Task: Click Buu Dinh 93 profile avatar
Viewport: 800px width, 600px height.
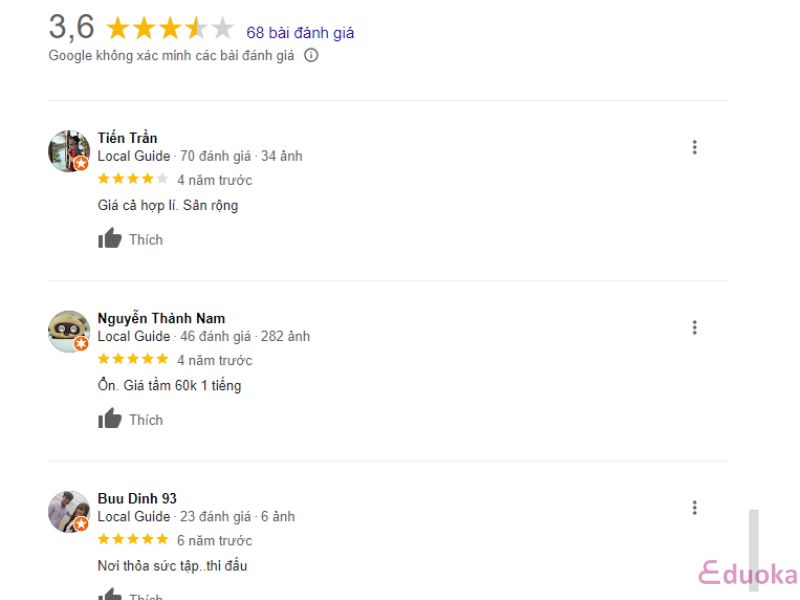Action: tap(69, 511)
